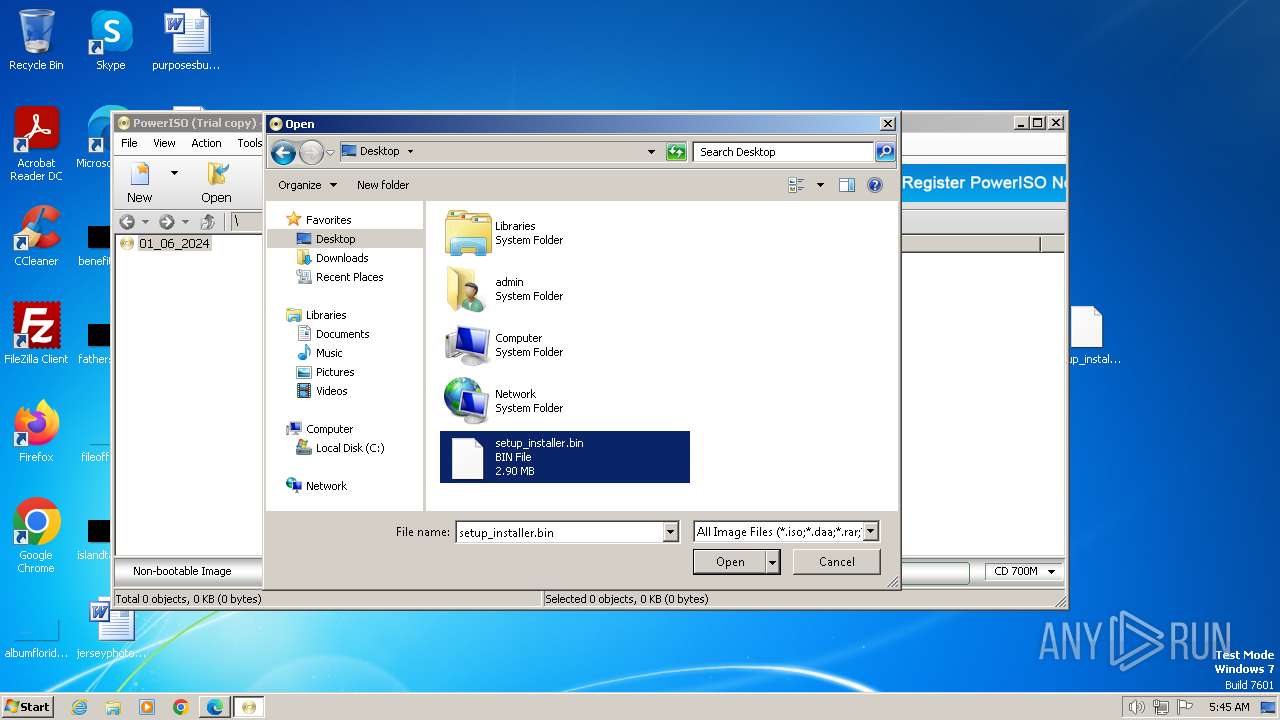Click Internet Explorer taskbar icon
The height and width of the screenshot is (720, 1280).
[80, 707]
